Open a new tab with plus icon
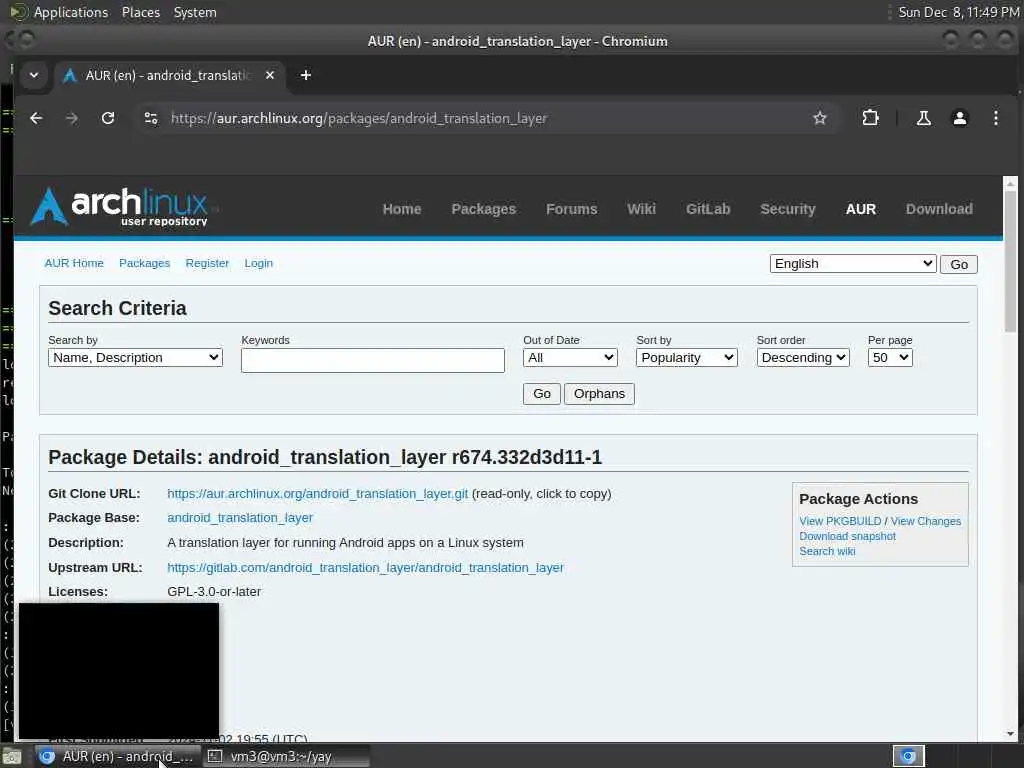Viewport: 1024px width, 768px height. pos(306,75)
